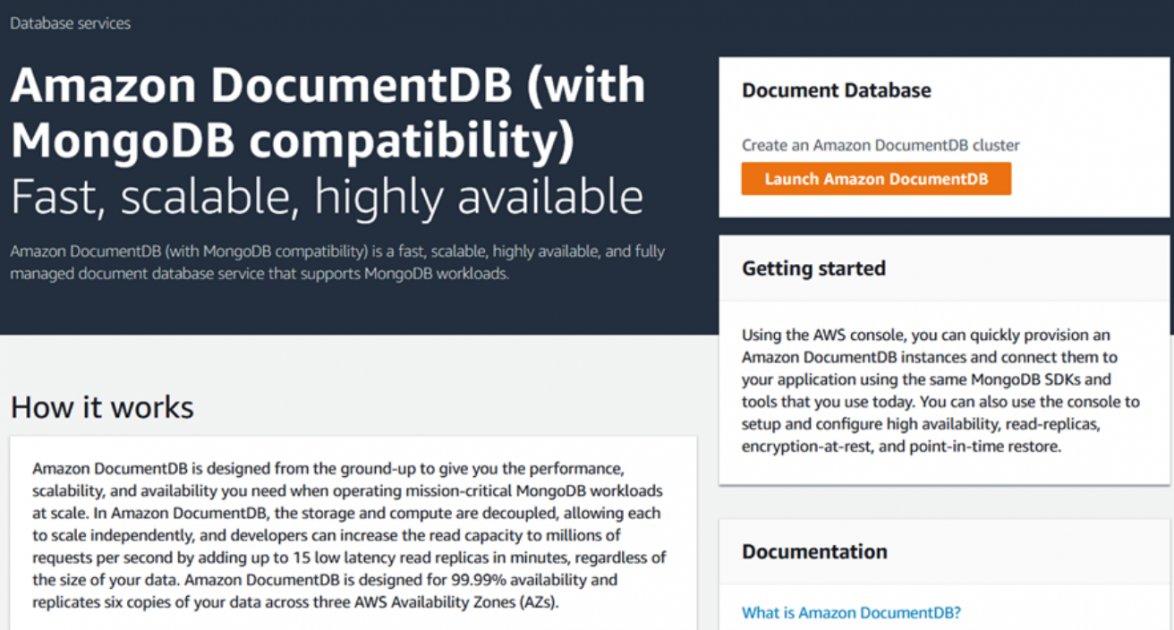Click Create an Amazon DocumentDB cluster text
1174x630 pixels.
coord(881,145)
